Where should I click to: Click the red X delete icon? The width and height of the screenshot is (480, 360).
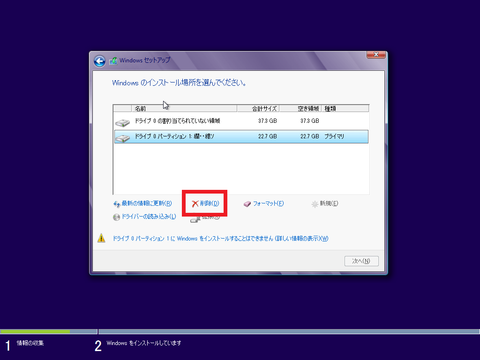coord(195,203)
